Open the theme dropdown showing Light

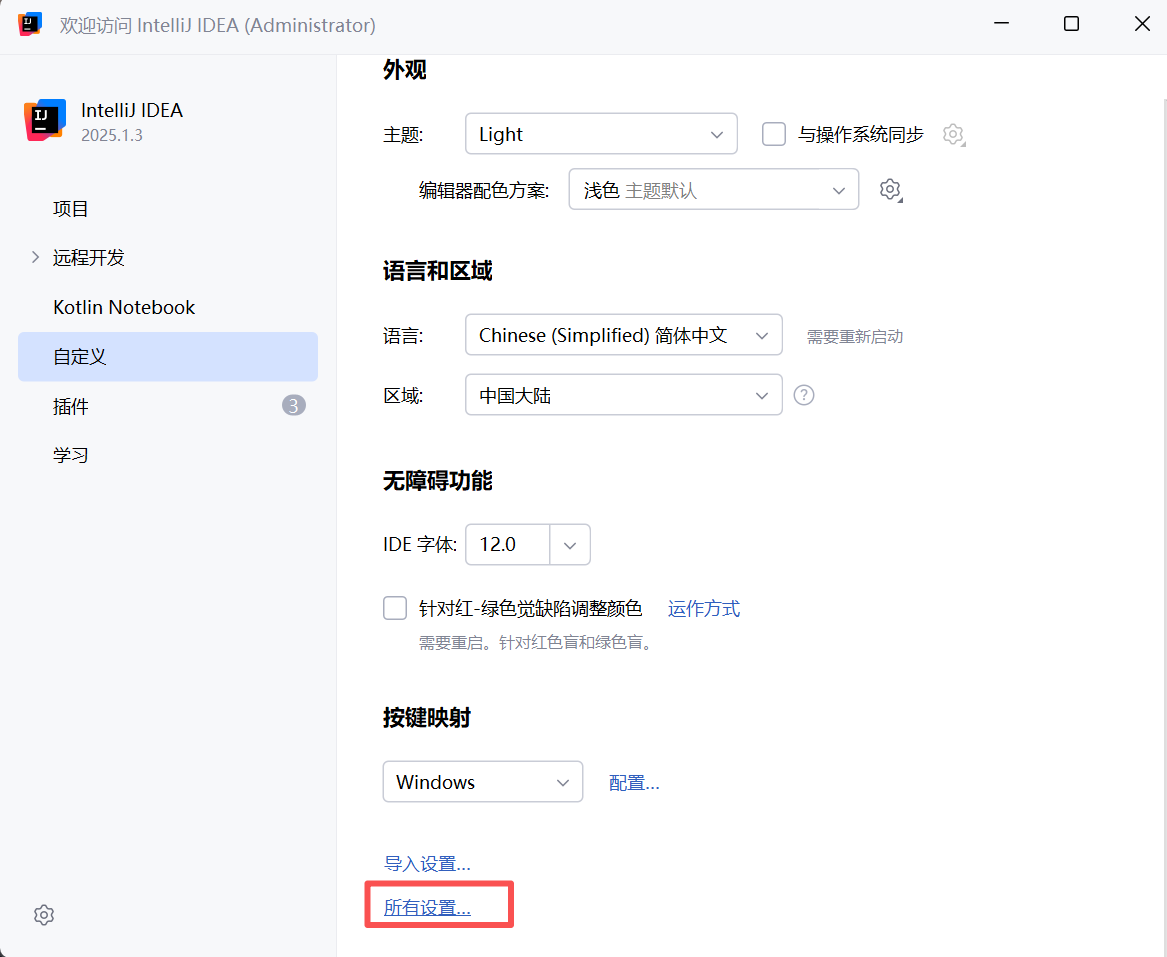[x=601, y=134]
